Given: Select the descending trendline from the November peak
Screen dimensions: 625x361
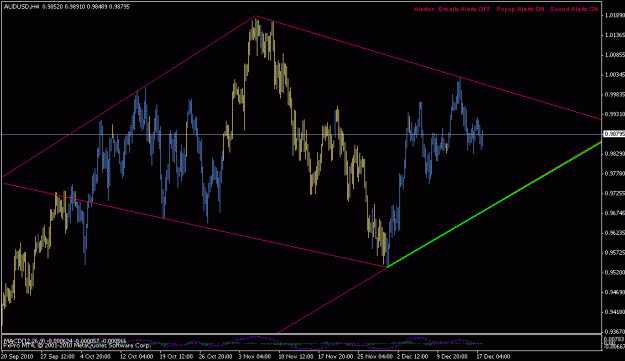Looking at the screenshot, I should 428,67.
